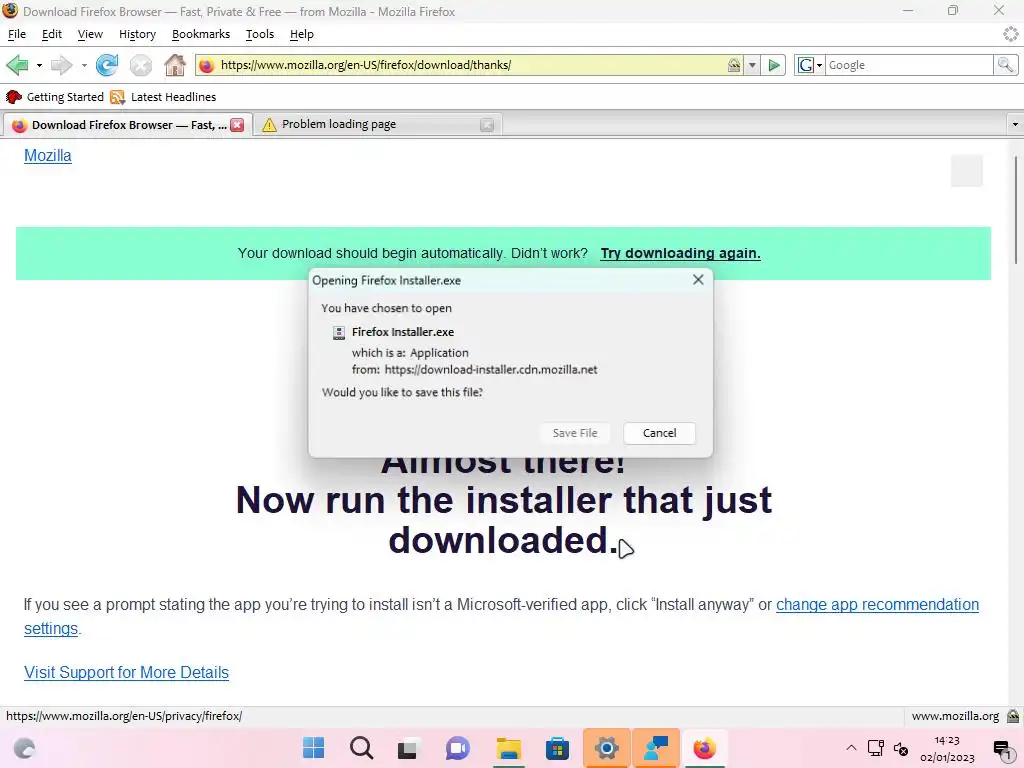
Task: Click the muted volume tray icon
Action: (x=901, y=749)
